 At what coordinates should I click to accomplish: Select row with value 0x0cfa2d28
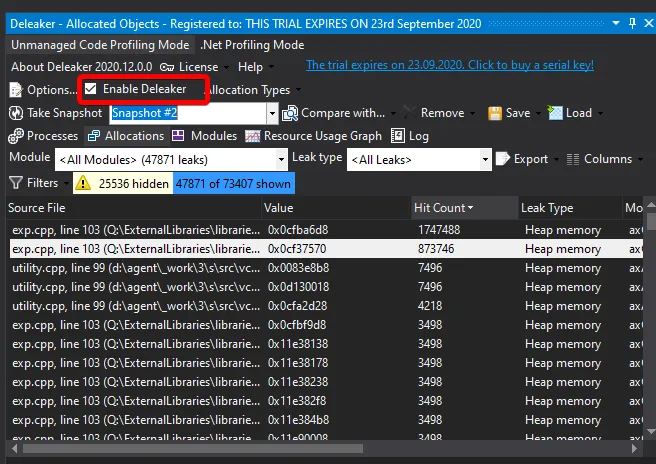(x=326, y=306)
